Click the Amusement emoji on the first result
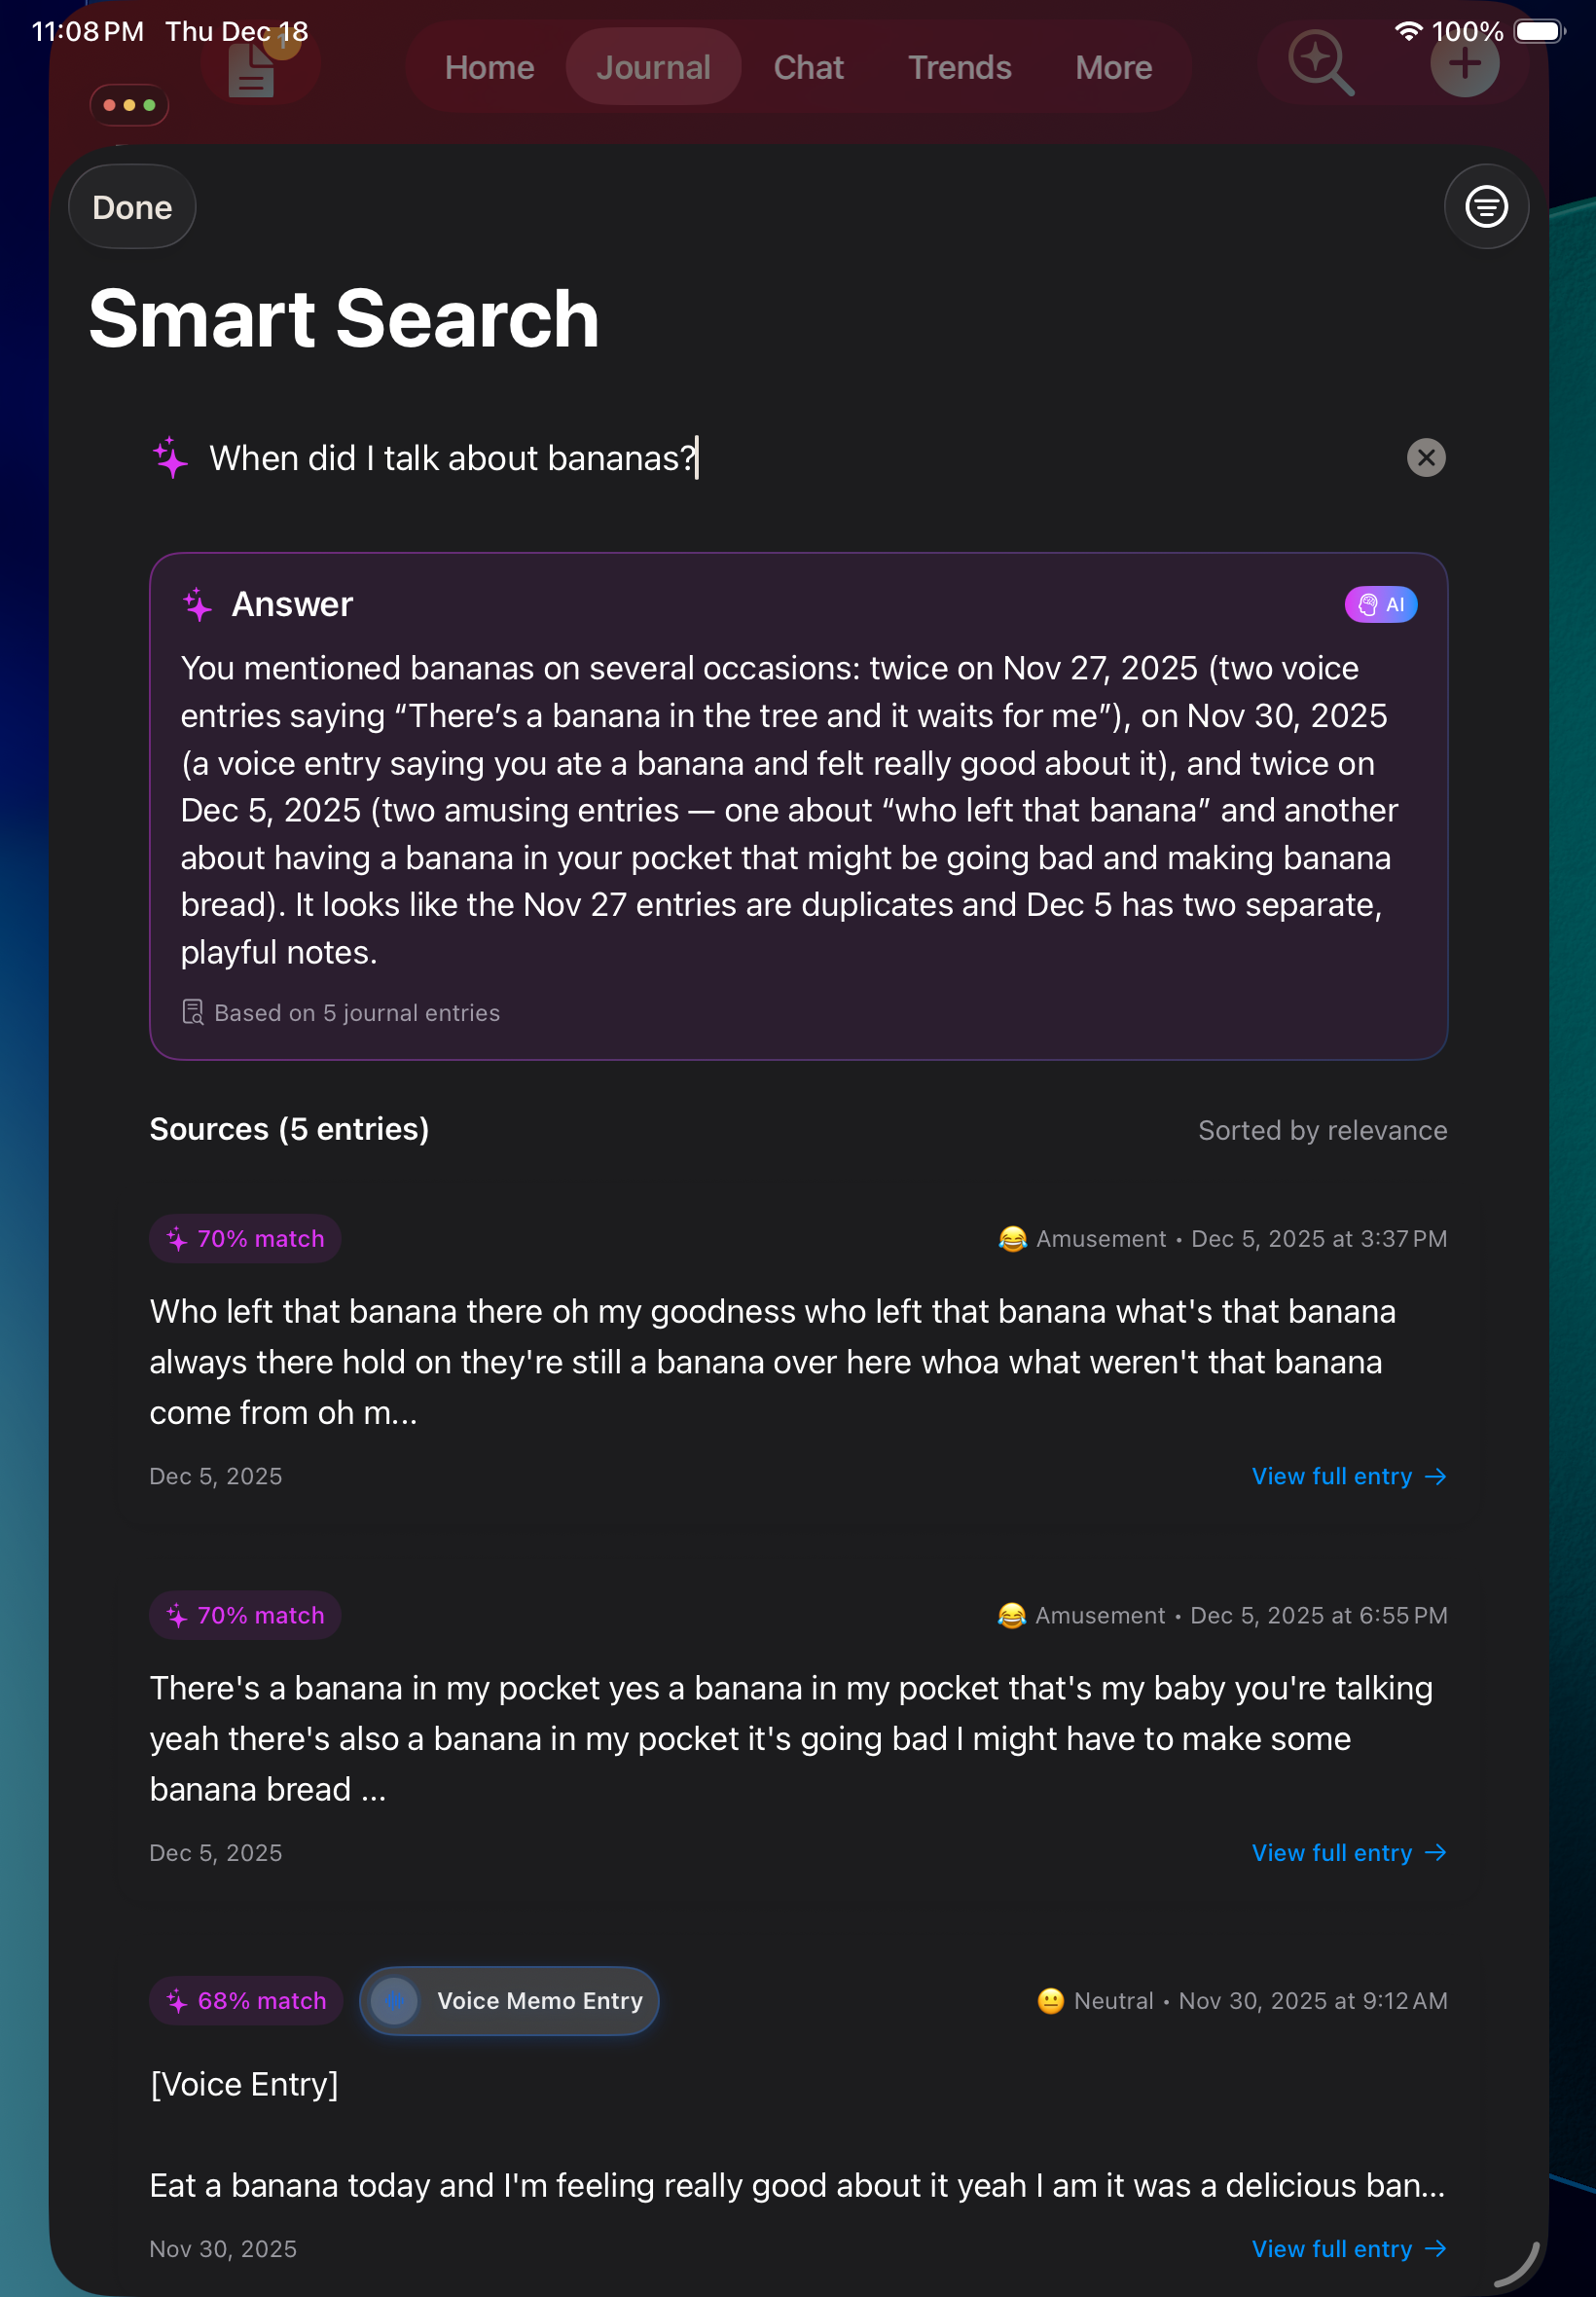This screenshot has height=2297, width=1596. pos(1011,1238)
